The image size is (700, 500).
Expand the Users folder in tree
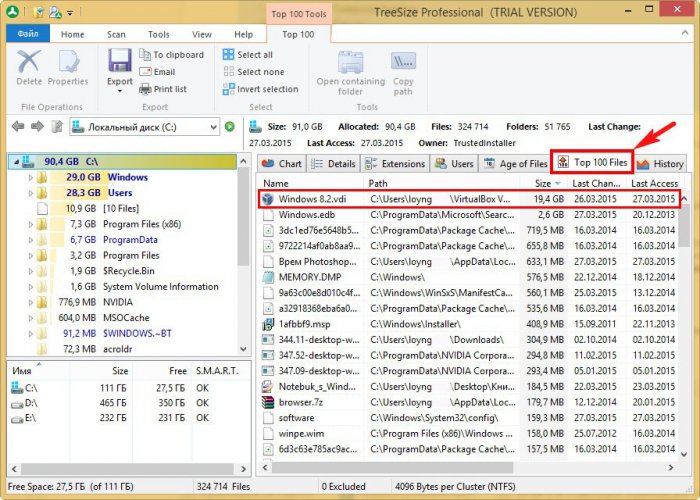click(x=30, y=192)
